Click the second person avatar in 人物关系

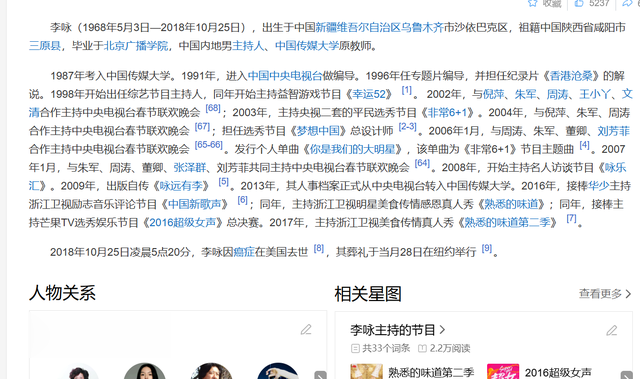pos(144,371)
